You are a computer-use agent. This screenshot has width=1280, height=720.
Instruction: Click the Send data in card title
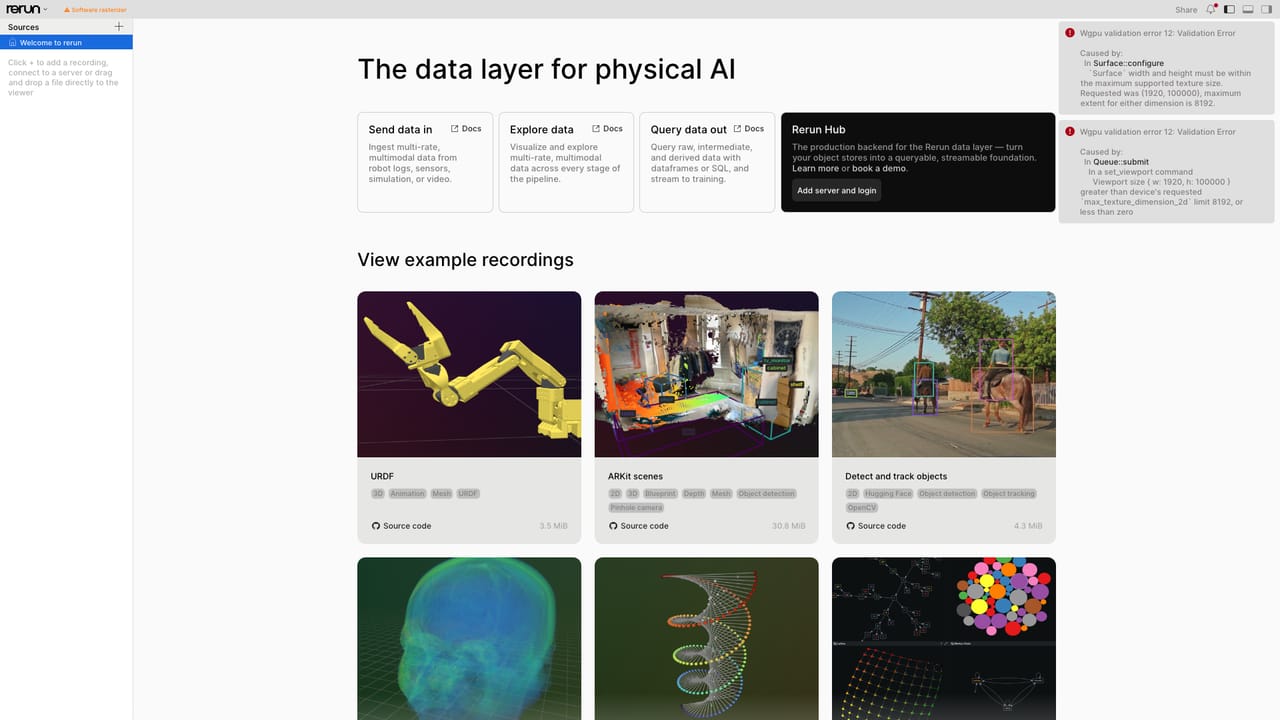coord(400,130)
